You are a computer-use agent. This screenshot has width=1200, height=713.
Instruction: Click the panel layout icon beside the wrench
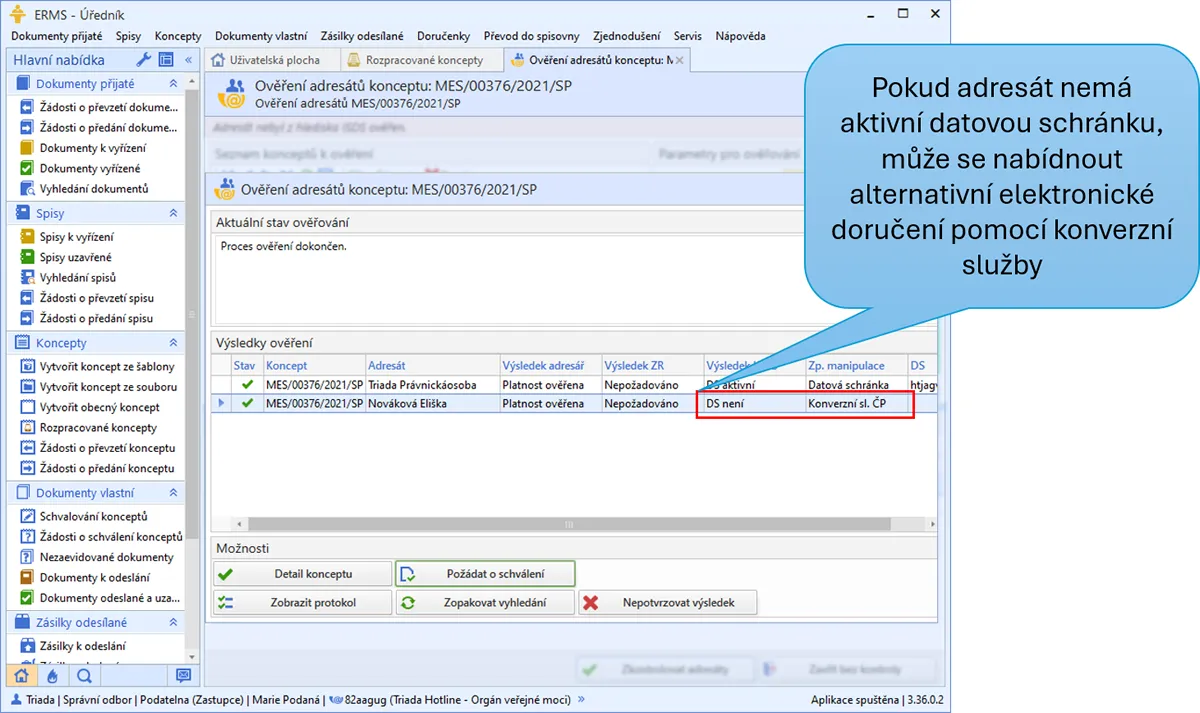click(165, 60)
